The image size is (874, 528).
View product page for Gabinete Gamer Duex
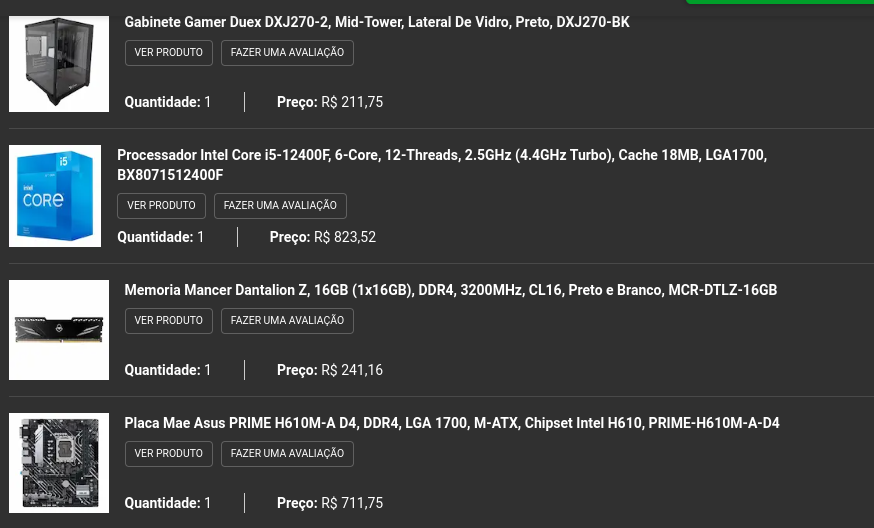point(169,53)
